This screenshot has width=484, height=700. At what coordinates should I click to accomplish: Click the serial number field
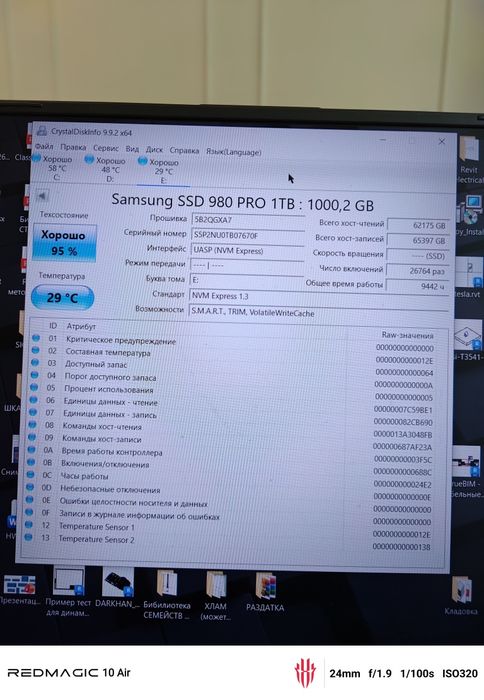[247, 236]
